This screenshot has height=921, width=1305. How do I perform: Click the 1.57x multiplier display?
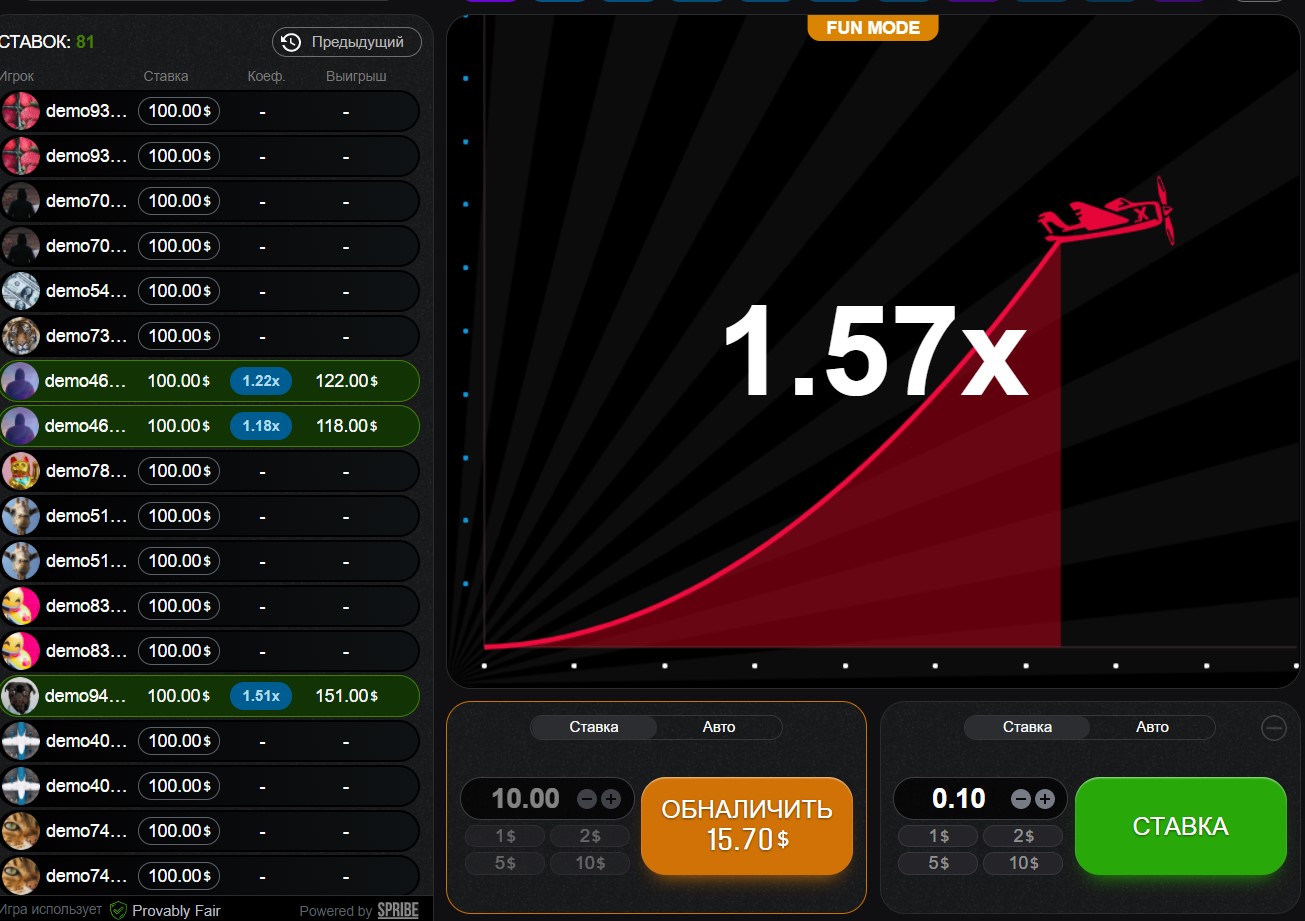(x=874, y=352)
